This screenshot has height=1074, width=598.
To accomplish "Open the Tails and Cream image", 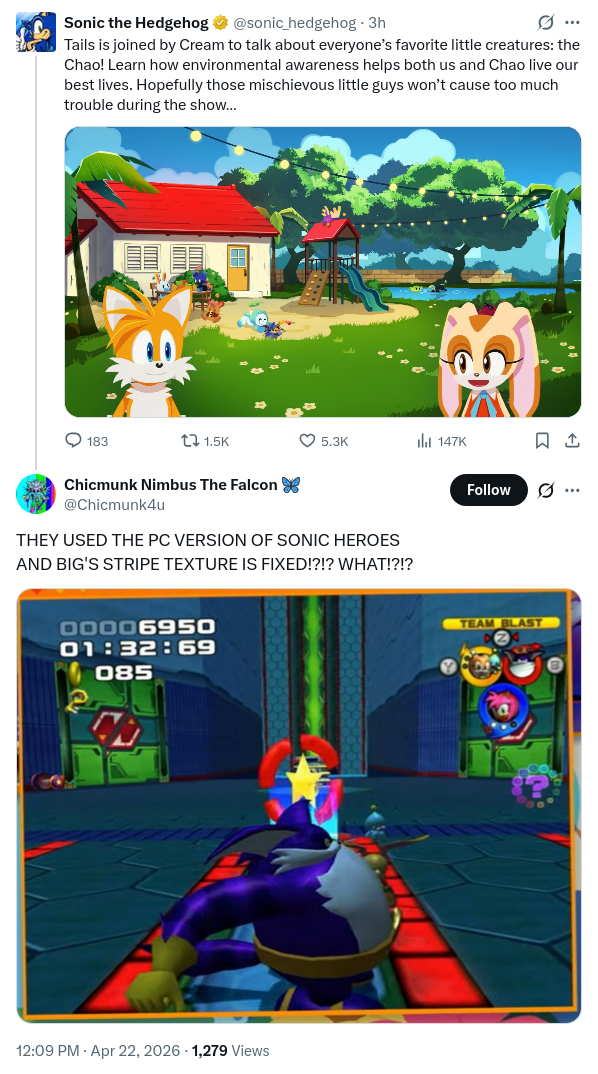I will pos(323,272).
